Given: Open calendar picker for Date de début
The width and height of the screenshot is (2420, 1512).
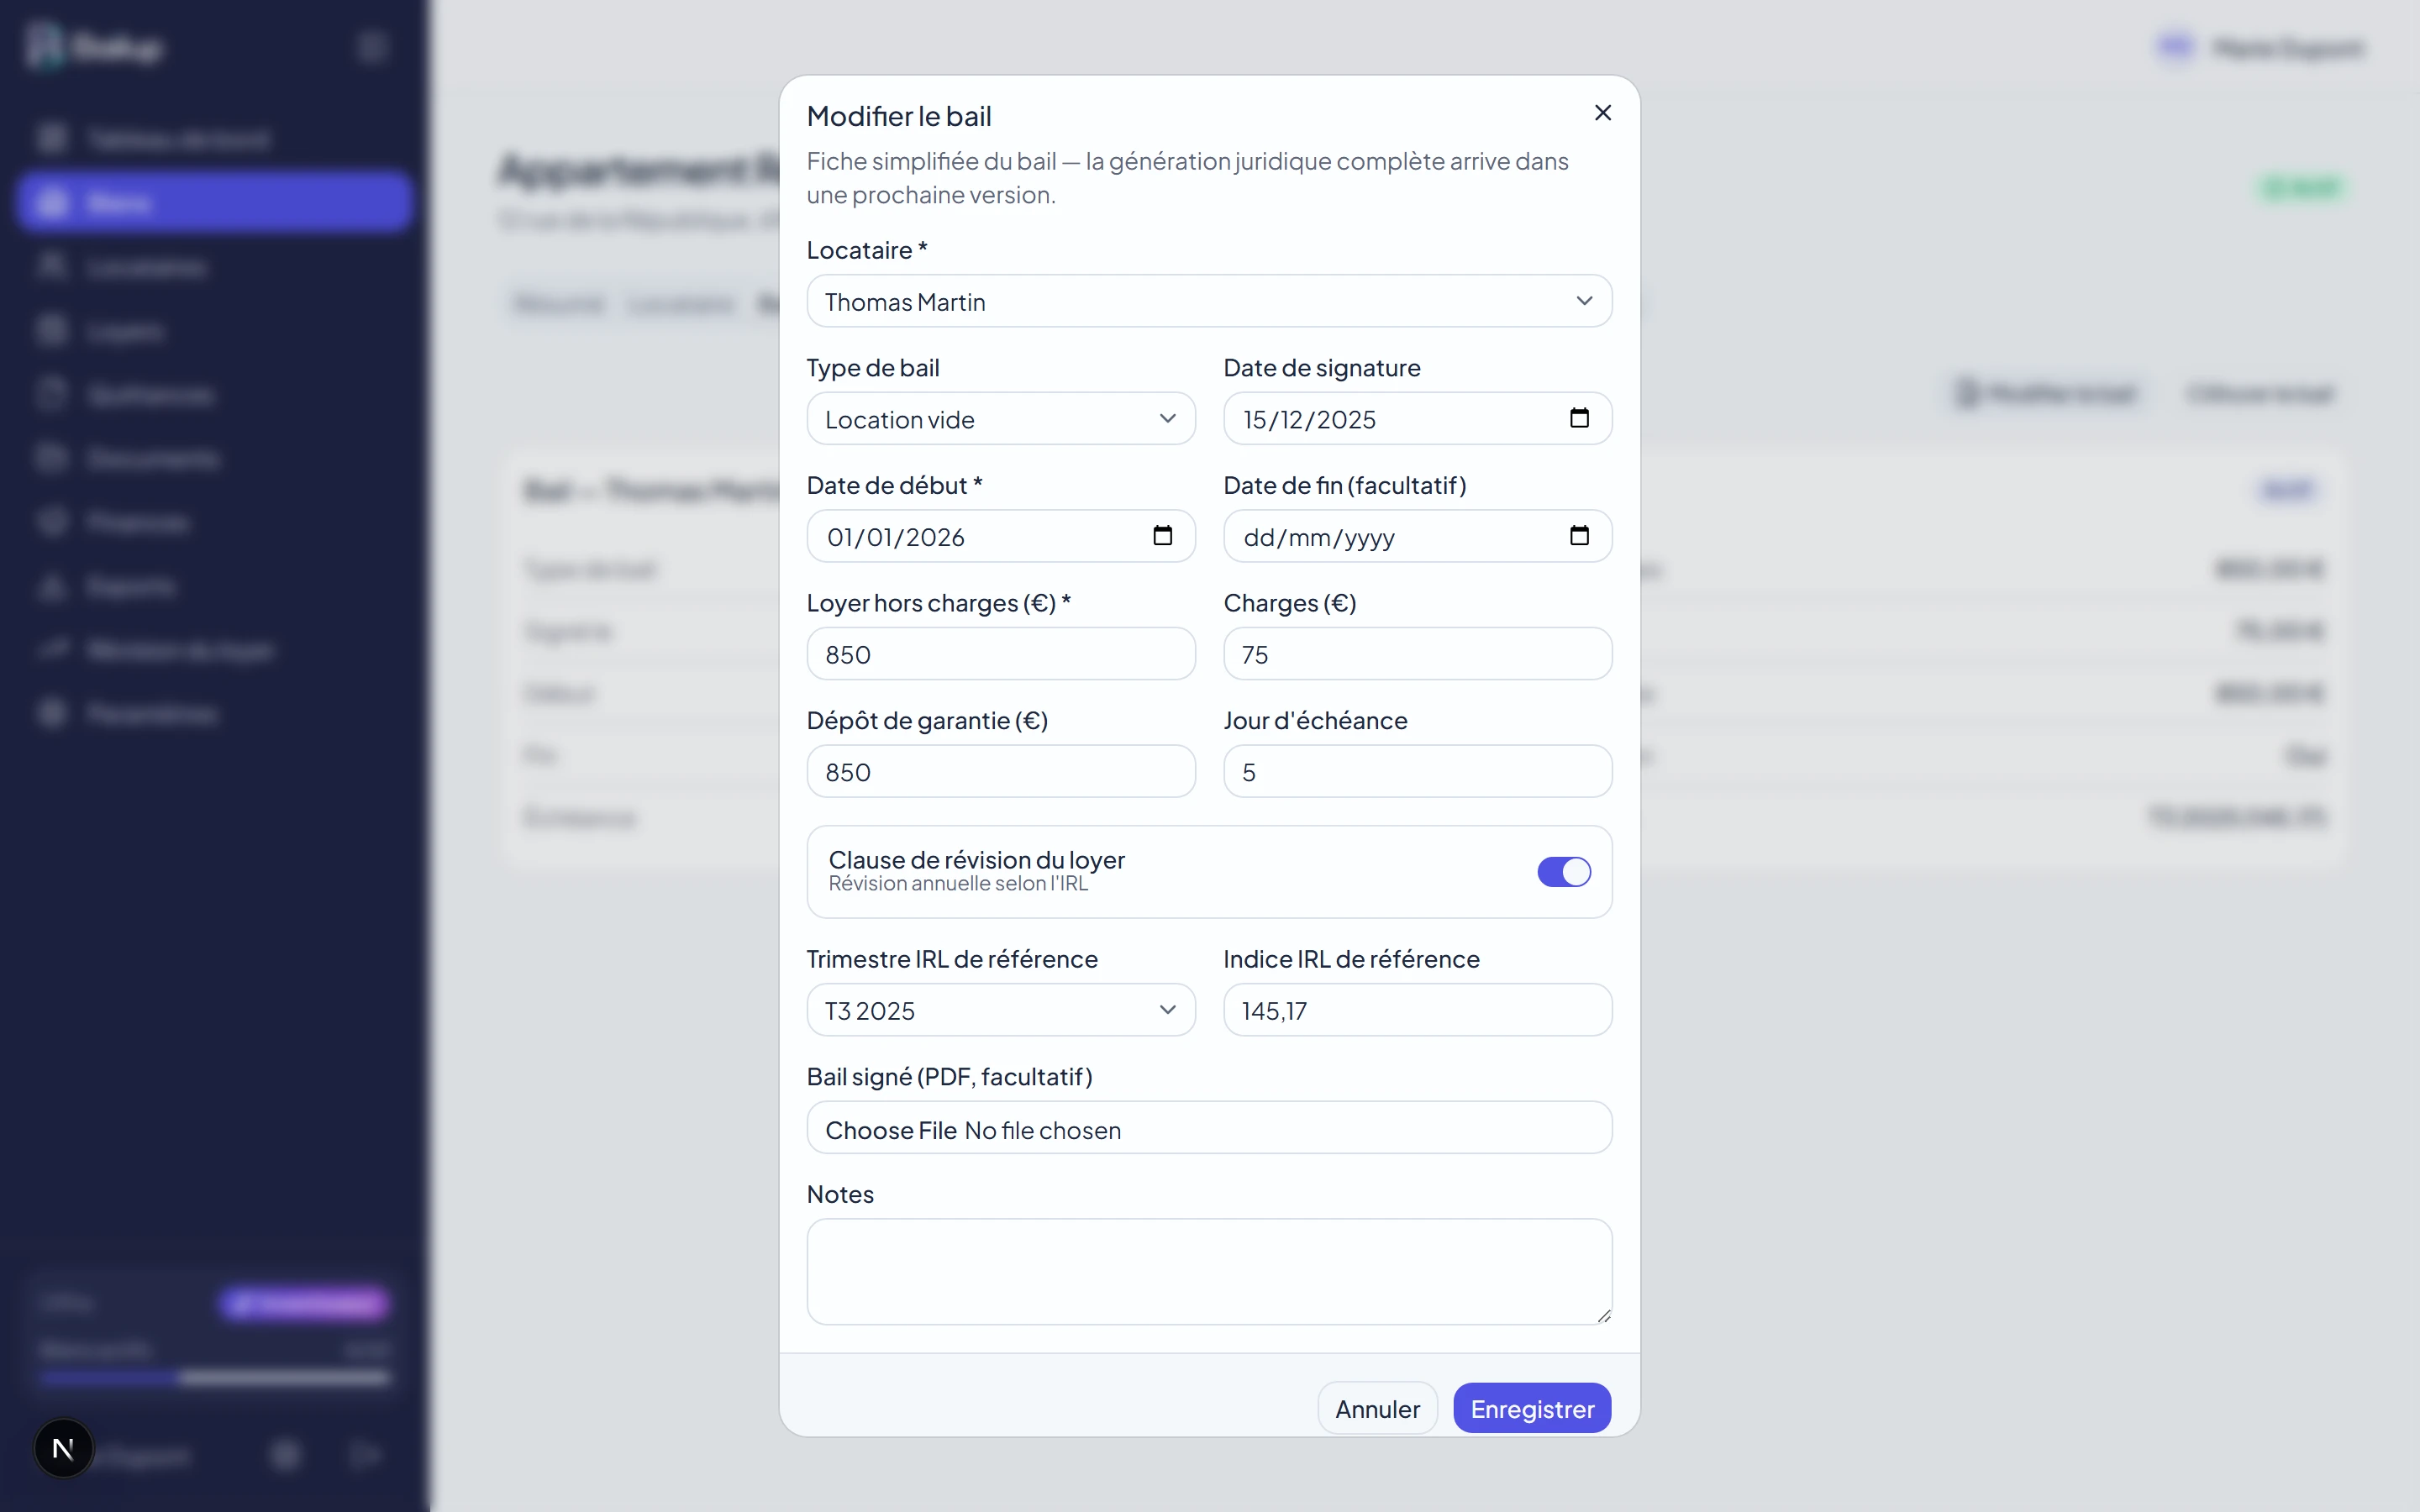Looking at the screenshot, I should coord(1162,536).
